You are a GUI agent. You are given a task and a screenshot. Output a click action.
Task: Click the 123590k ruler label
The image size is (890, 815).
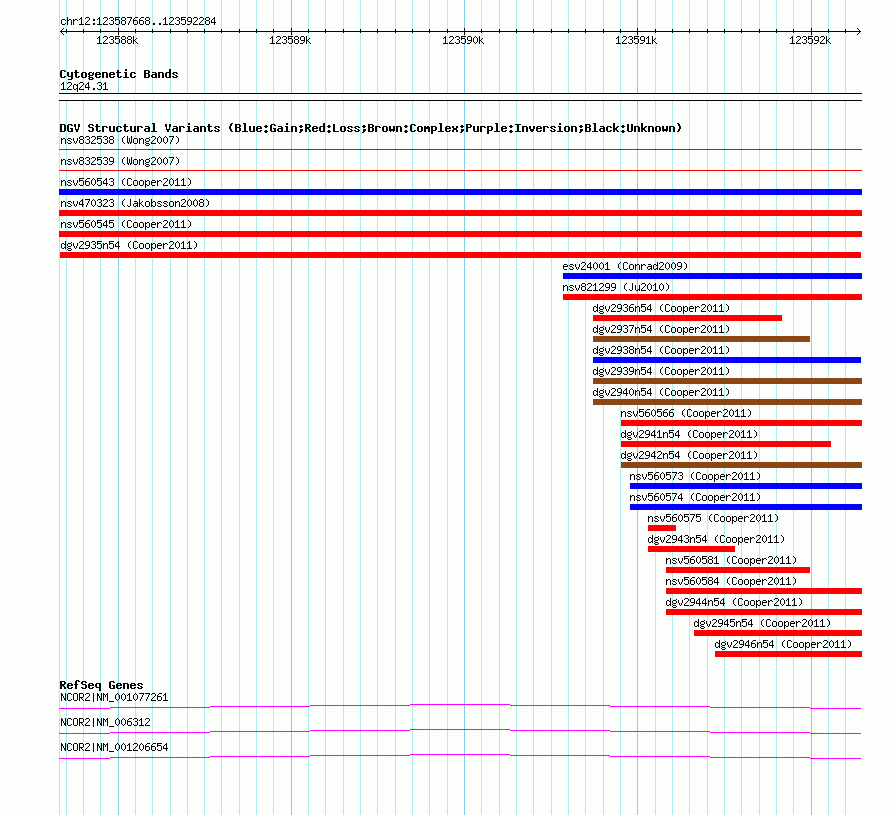click(463, 40)
